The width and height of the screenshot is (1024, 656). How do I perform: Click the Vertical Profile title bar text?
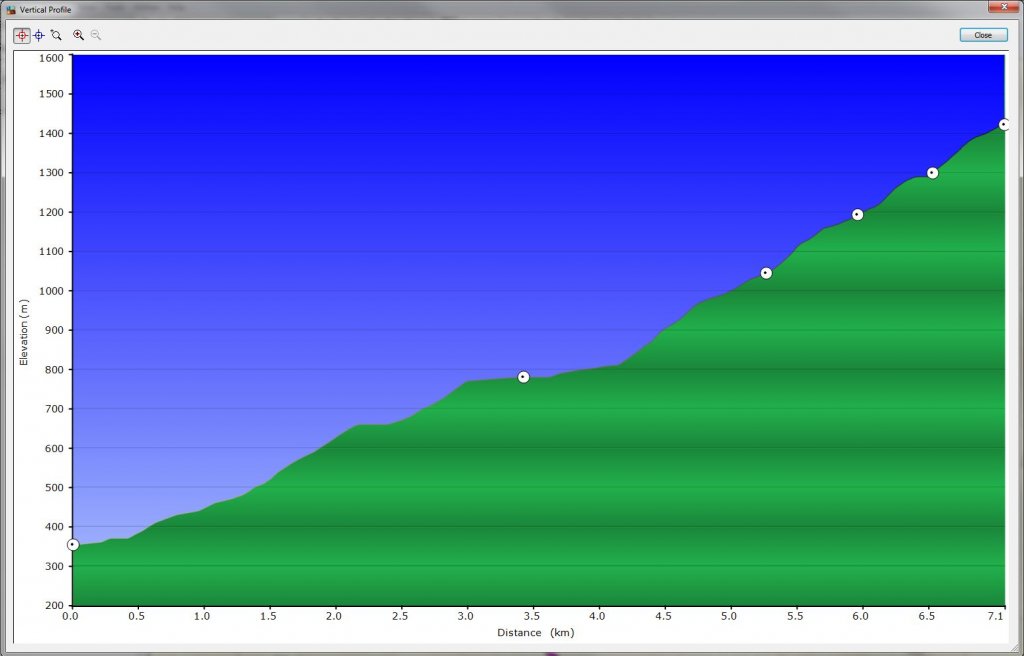(47, 8)
